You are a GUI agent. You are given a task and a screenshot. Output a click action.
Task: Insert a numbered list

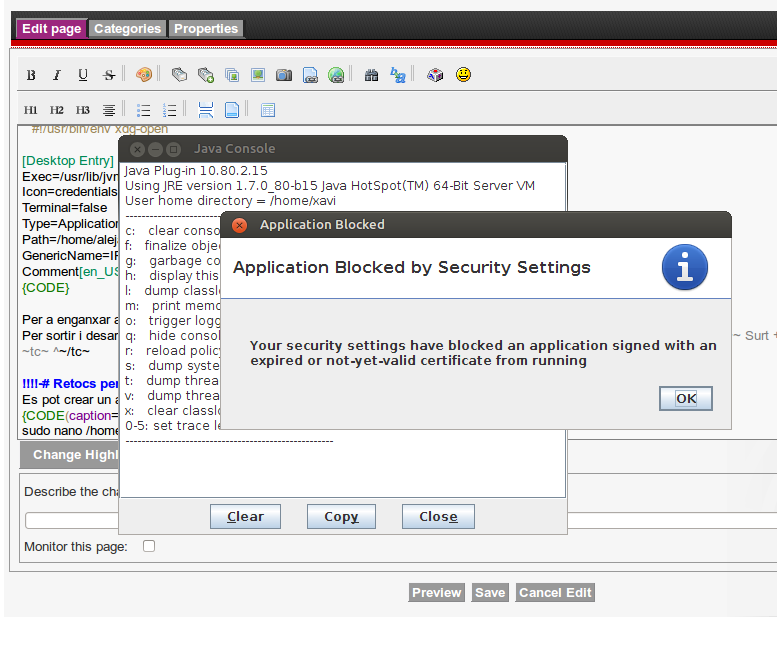[169, 110]
